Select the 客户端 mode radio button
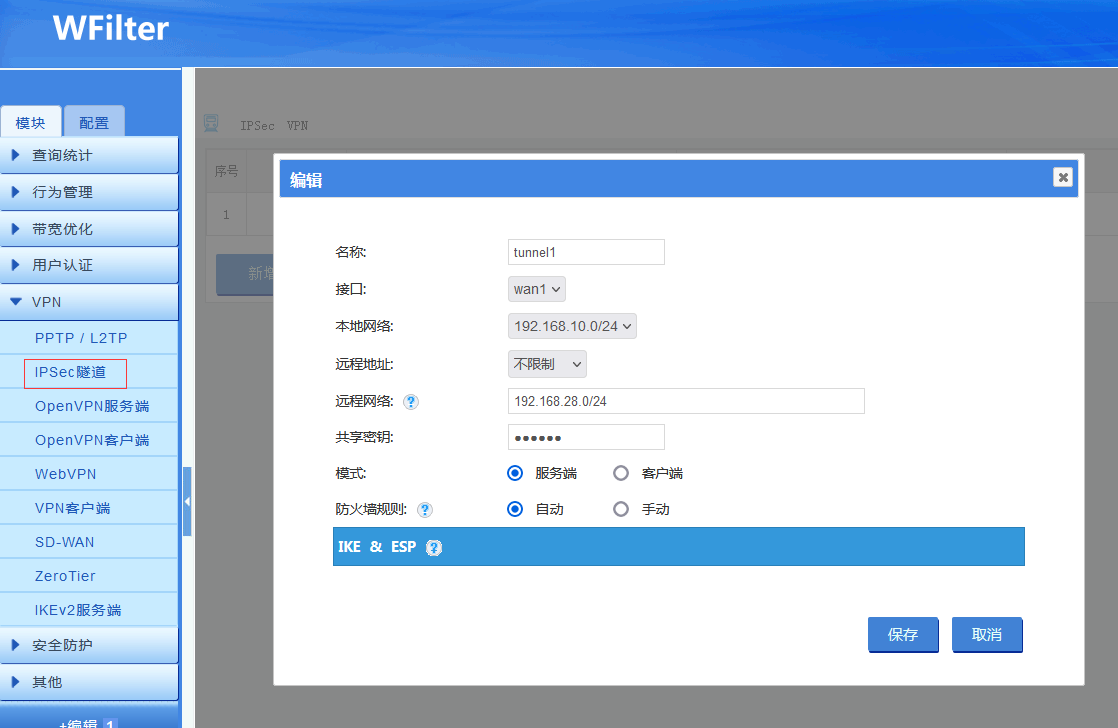The height and width of the screenshot is (728, 1118). click(x=621, y=473)
